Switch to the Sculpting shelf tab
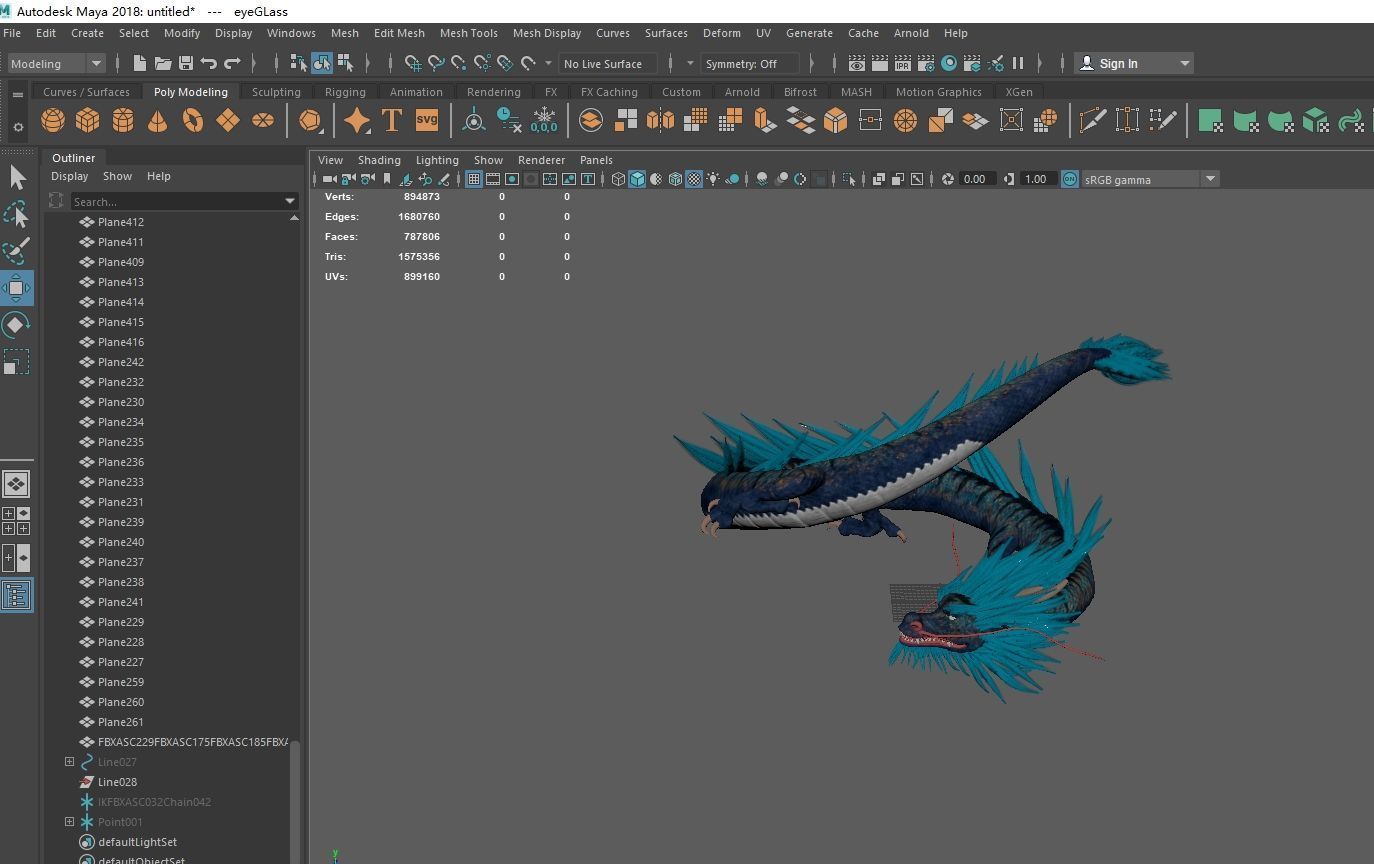The width and height of the screenshot is (1374, 864). tap(276, 91)
